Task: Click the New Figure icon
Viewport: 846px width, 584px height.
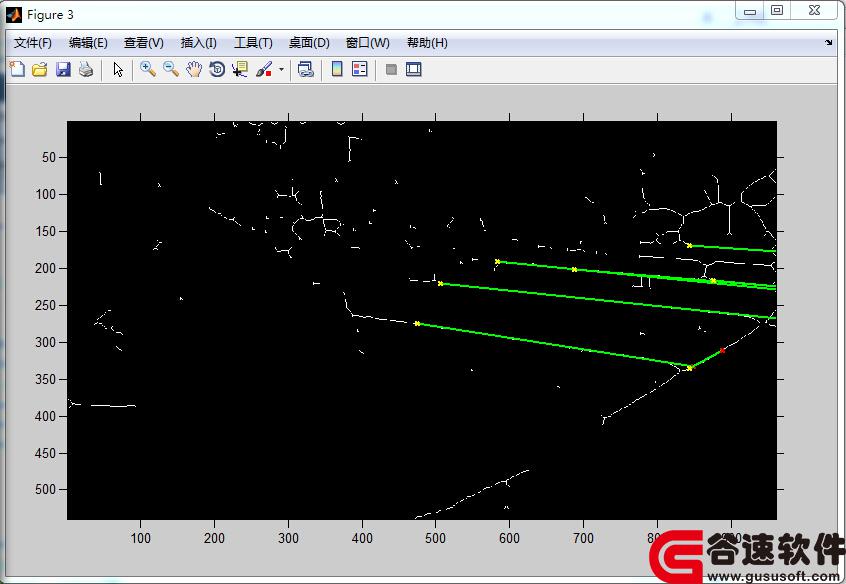Action: tap(17, 69)
